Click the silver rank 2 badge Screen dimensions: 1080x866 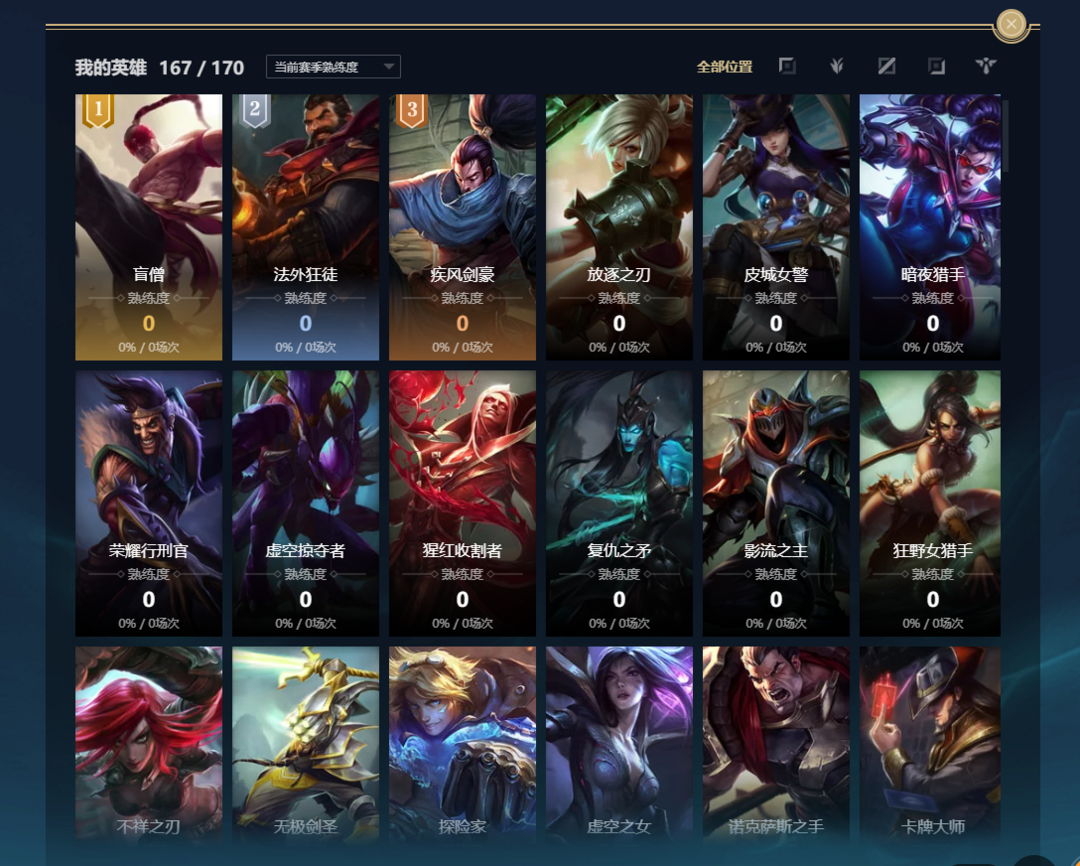pyautogui.click(x=255, y=111)
